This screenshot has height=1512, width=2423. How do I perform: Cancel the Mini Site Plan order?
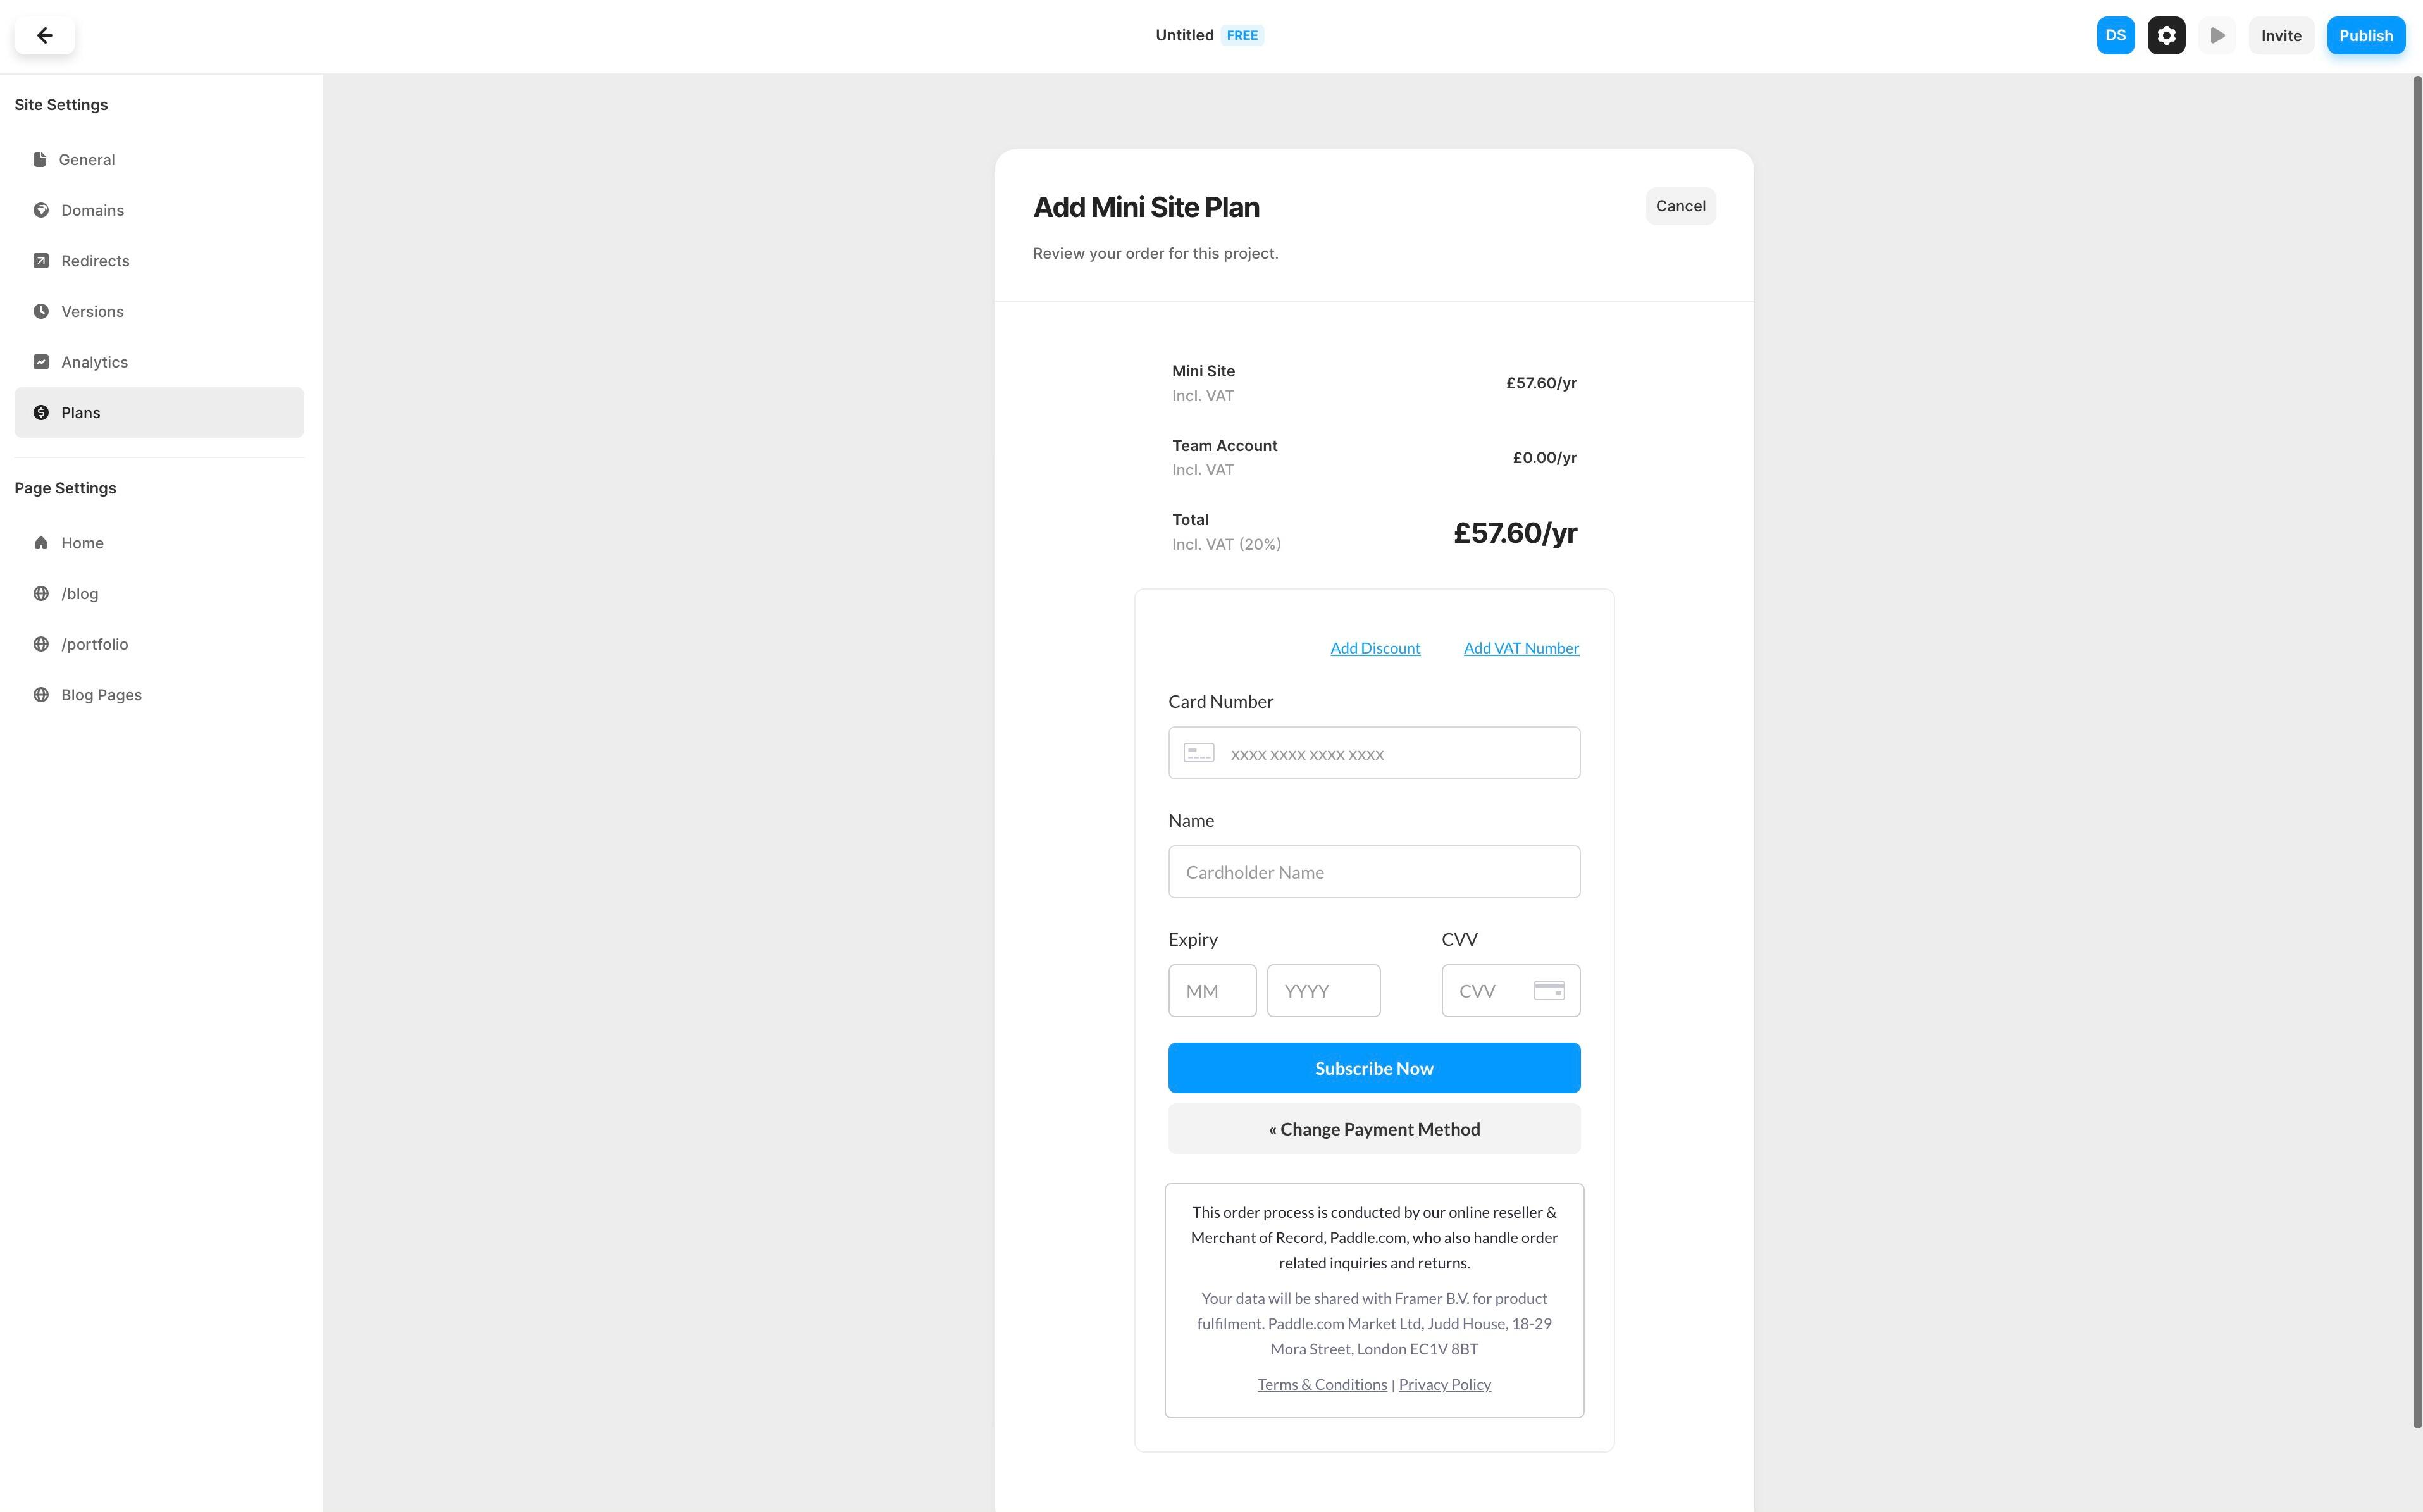(1680, 206)
